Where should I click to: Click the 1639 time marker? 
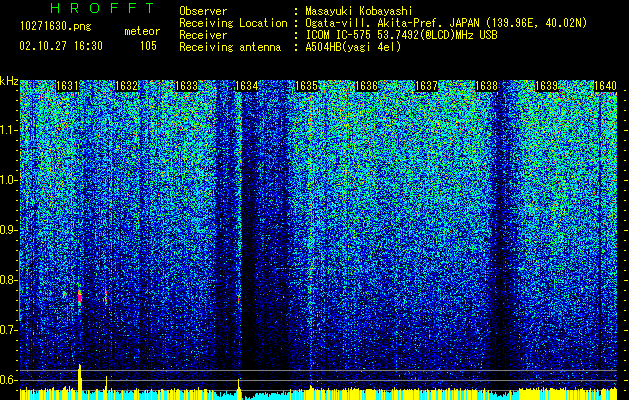(x=546, y=86)
